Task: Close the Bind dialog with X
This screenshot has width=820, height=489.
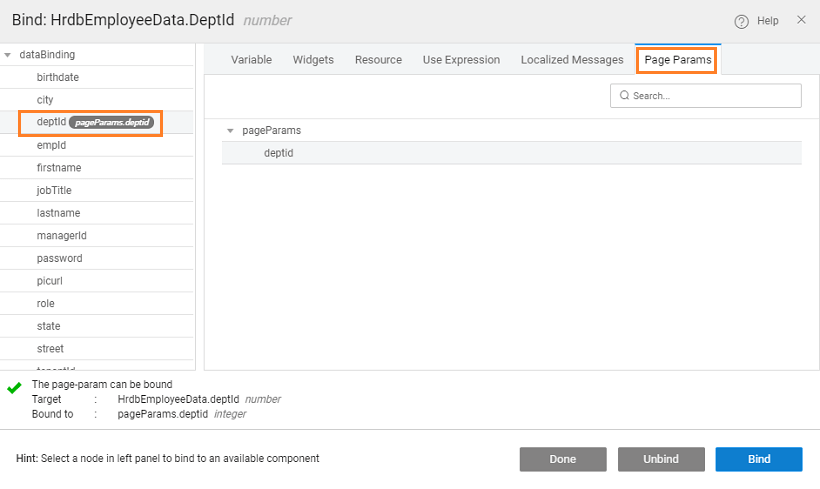Action: [x=801, y=20]
